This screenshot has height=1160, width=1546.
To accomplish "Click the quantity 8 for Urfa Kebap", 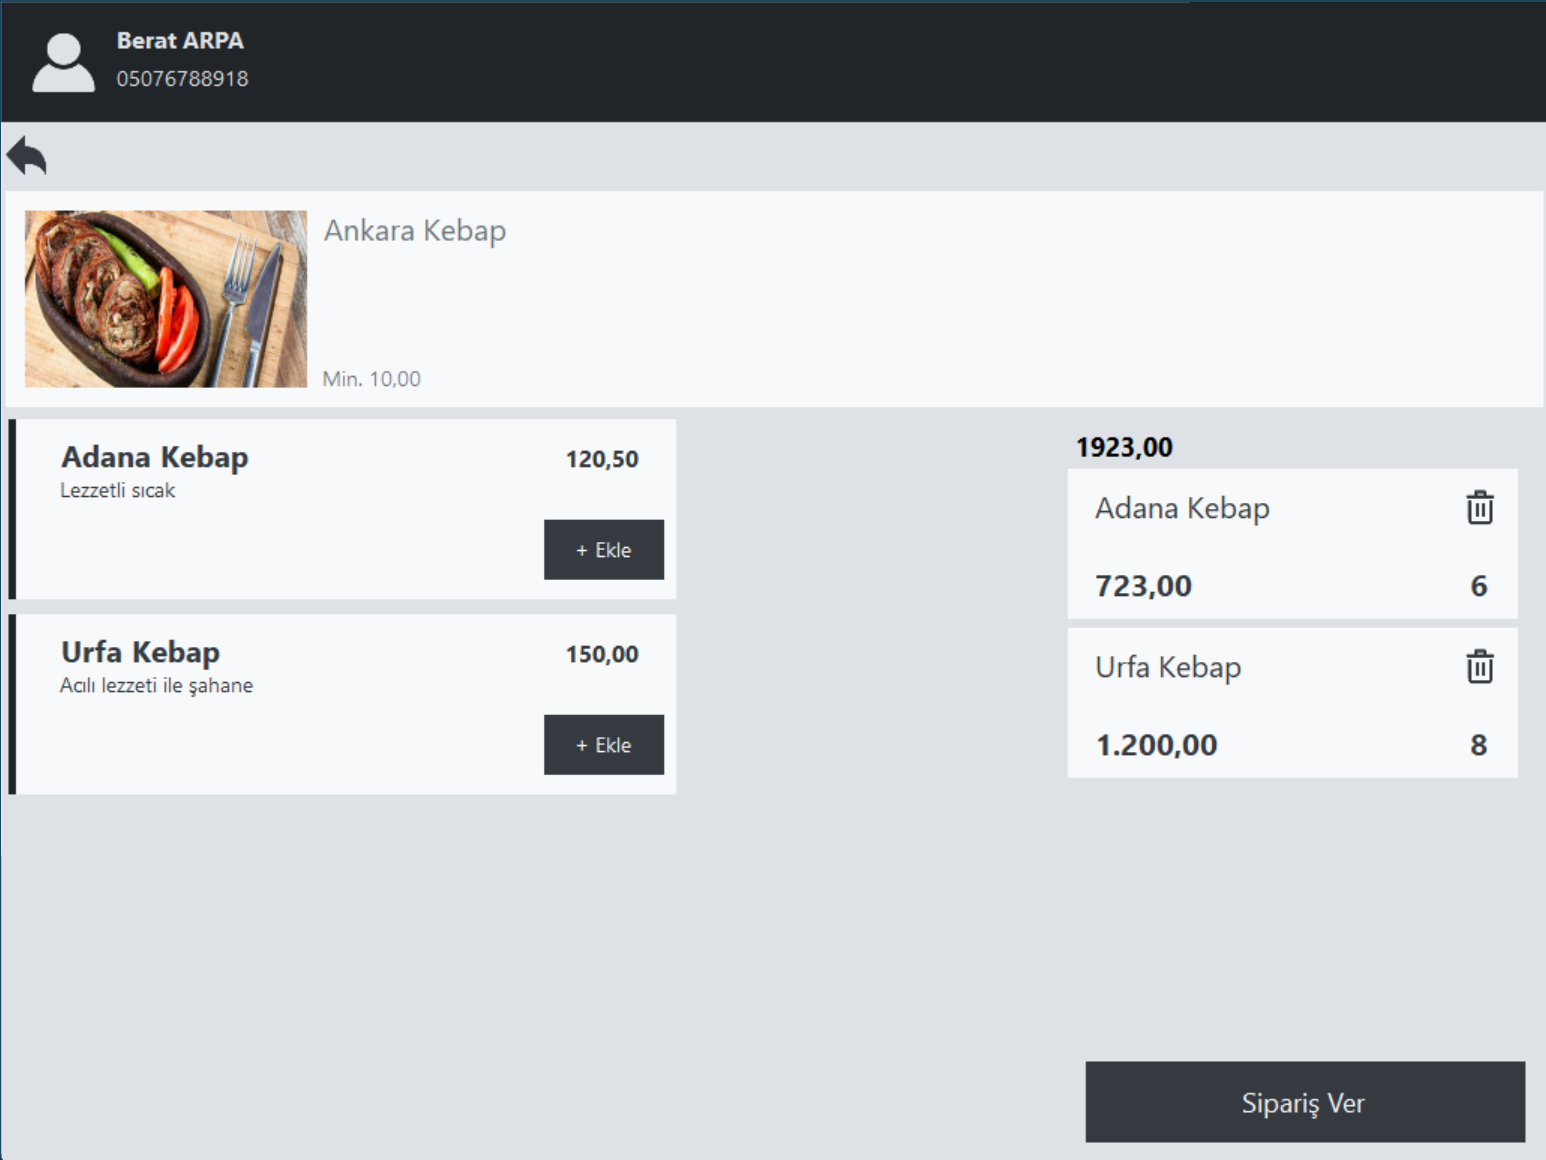I will [1480, 744].
